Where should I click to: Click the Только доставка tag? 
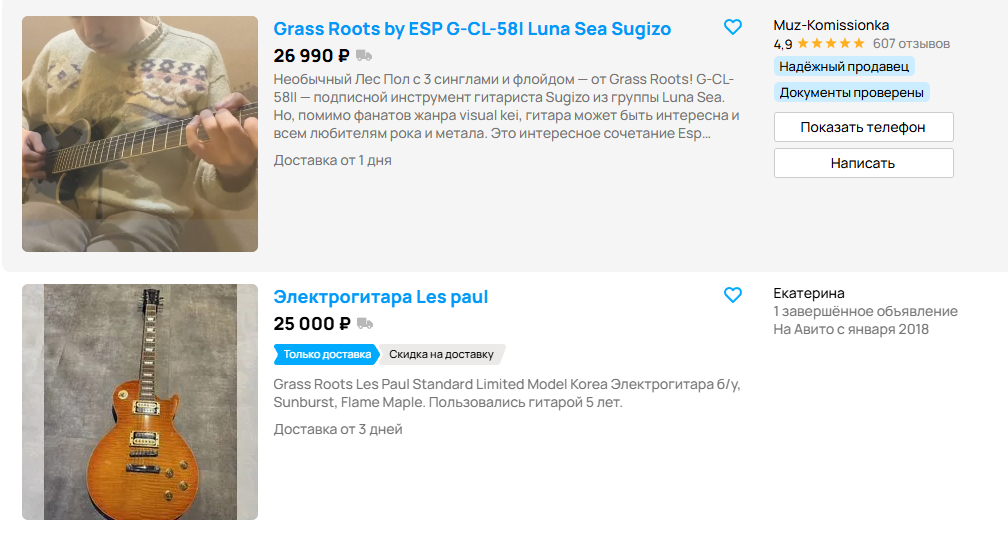(327, 354)
